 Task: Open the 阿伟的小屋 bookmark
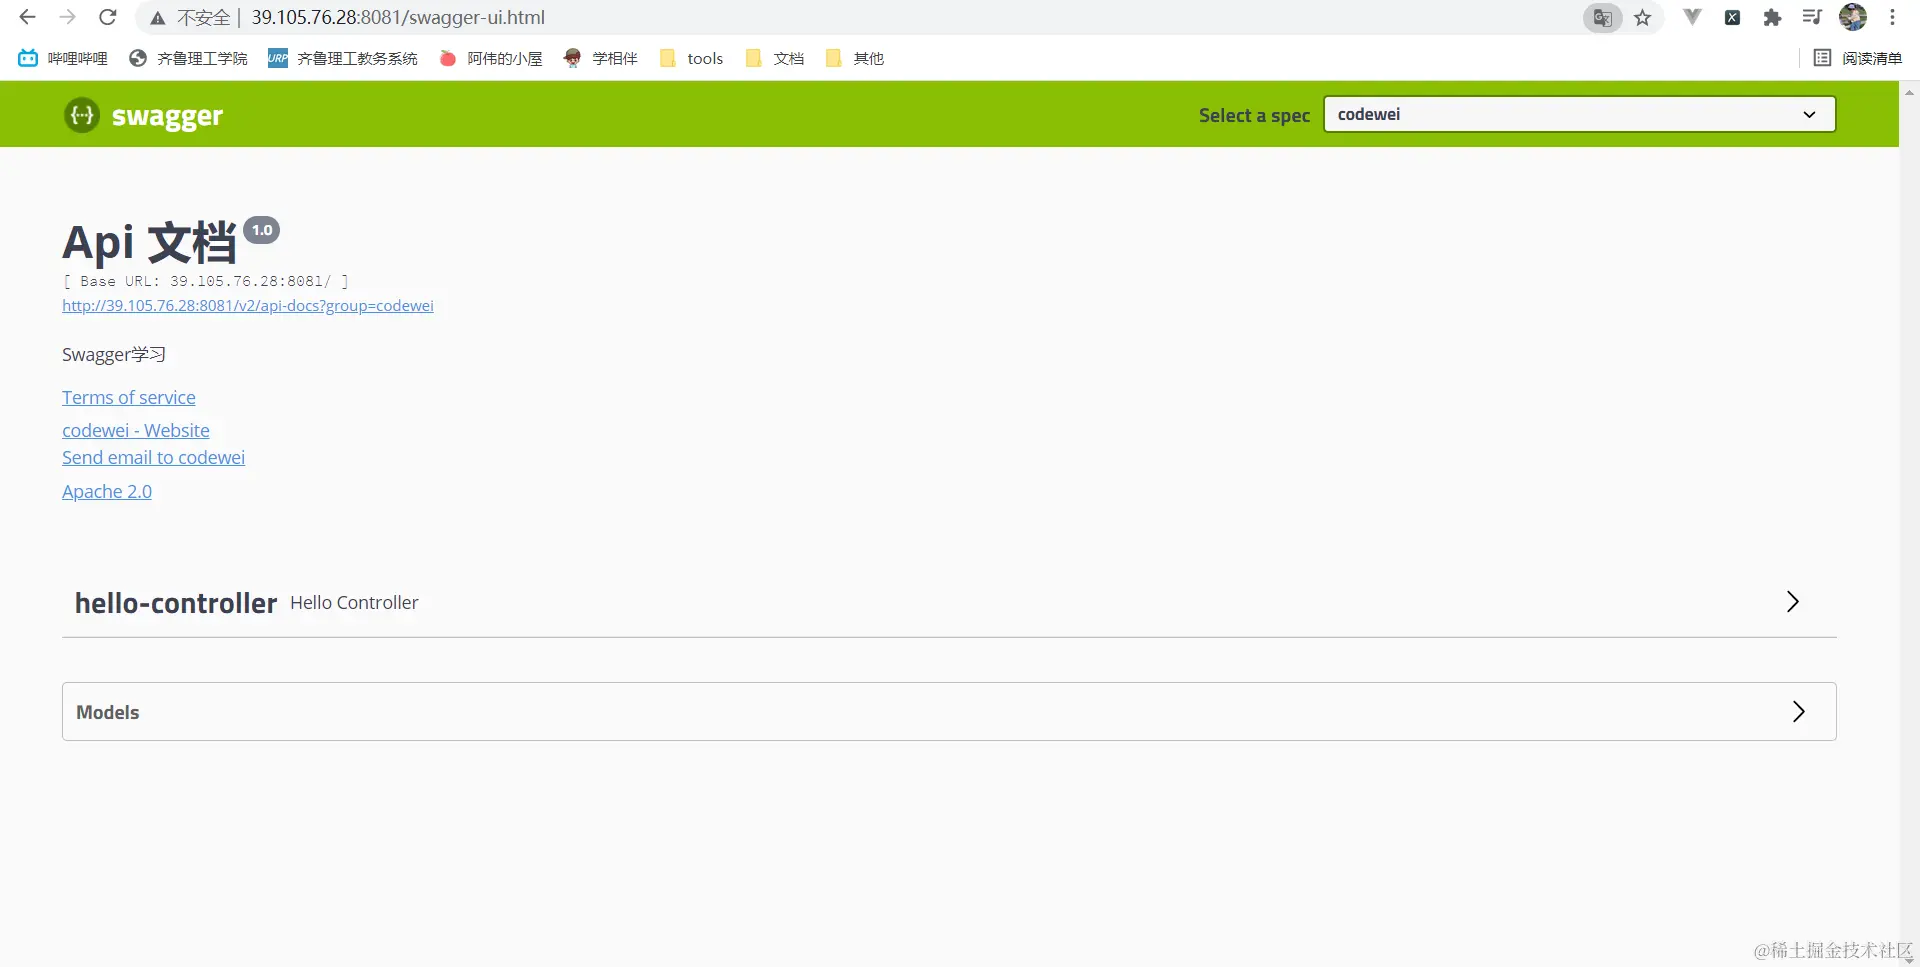click(491, 58)
